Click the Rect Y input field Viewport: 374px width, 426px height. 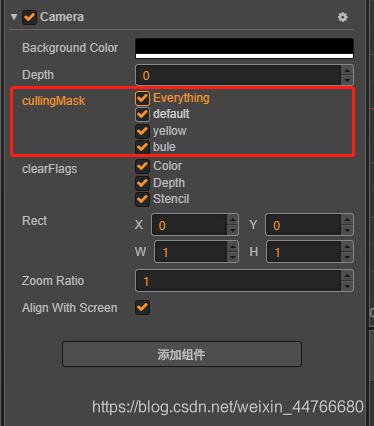pos(303,225)
